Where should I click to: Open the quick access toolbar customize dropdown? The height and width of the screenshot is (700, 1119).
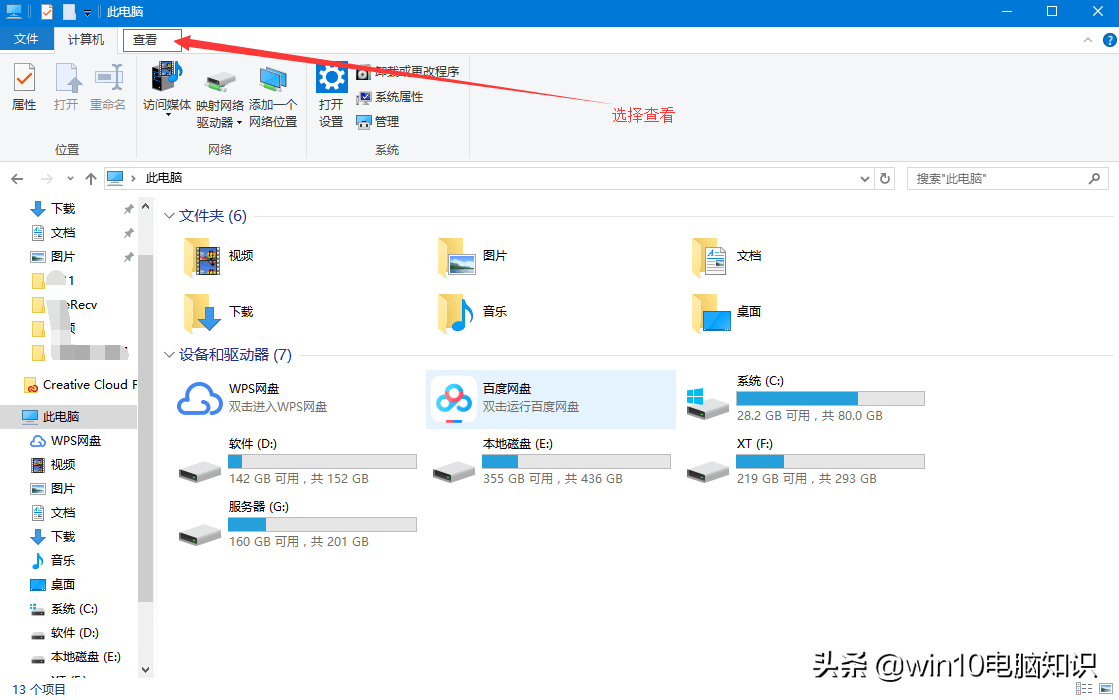87,12
